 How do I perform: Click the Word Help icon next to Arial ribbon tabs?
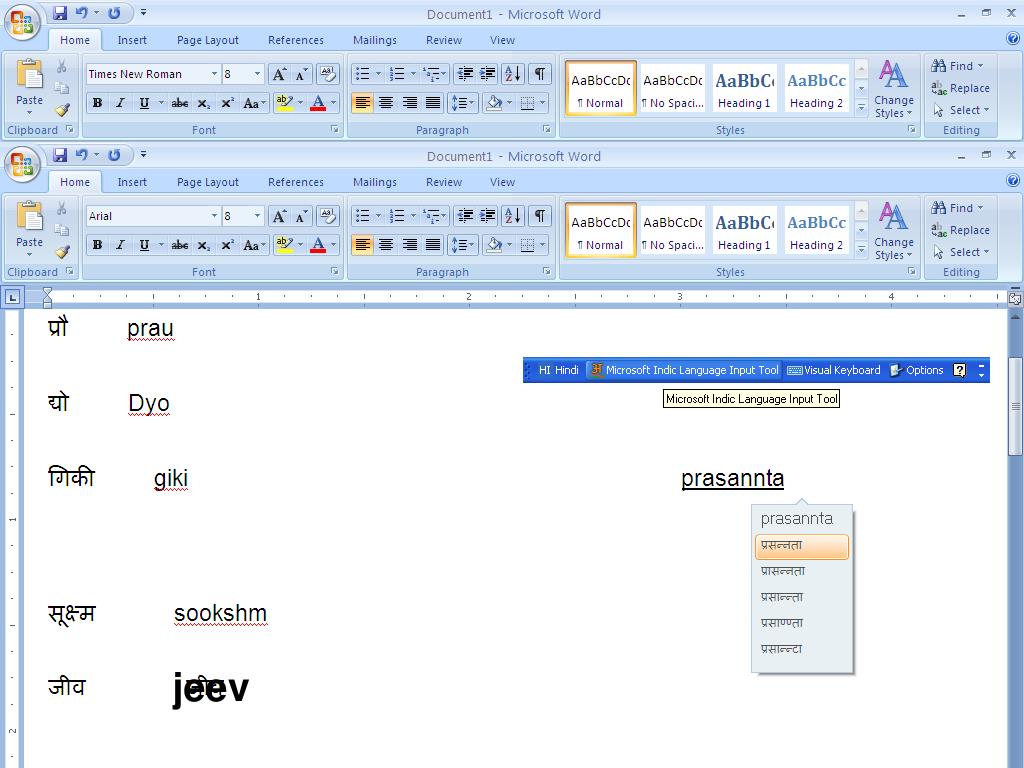pos(1013,181)
